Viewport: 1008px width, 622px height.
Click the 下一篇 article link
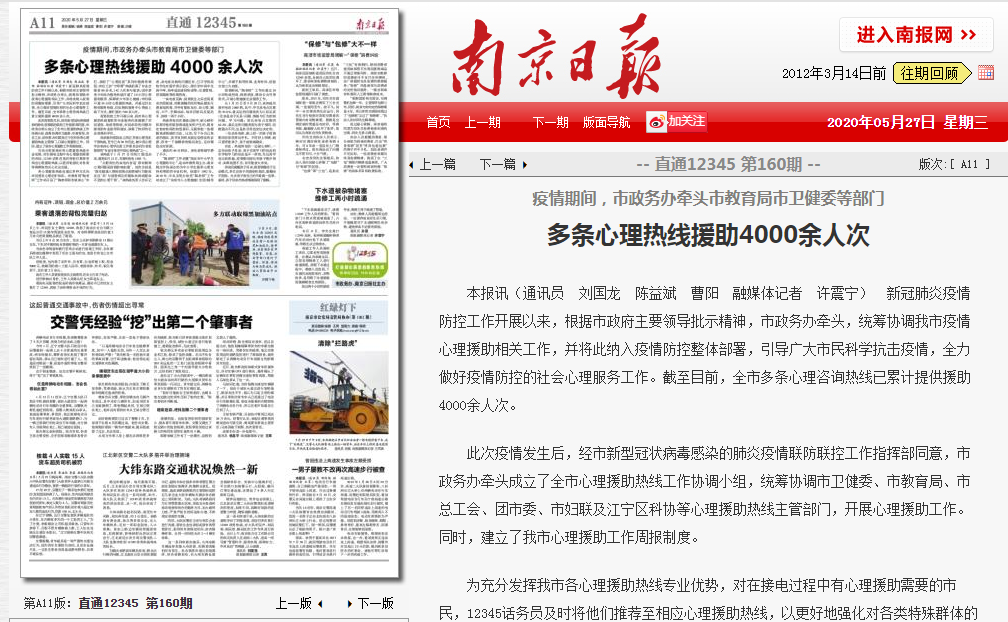click(498, 164)
